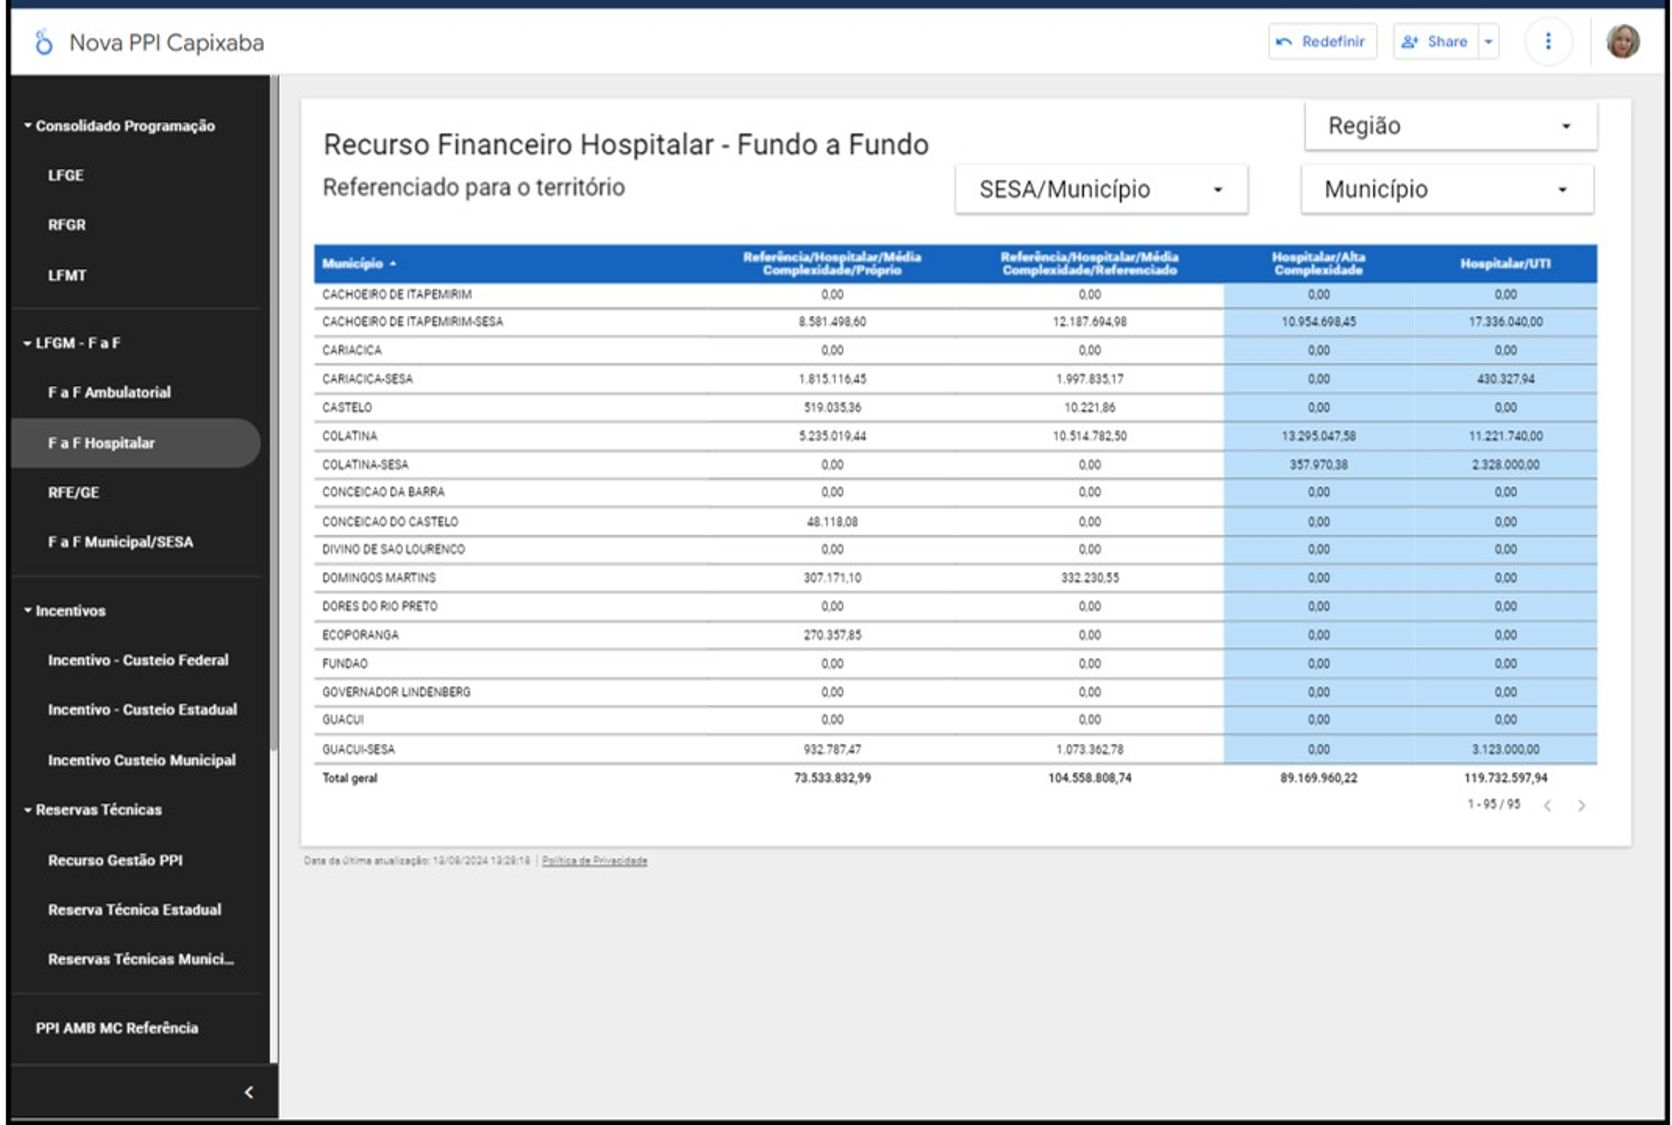Open the three-dot more options menu
Viewport: 1672px width, 1125px height.
coord(1548,41)
